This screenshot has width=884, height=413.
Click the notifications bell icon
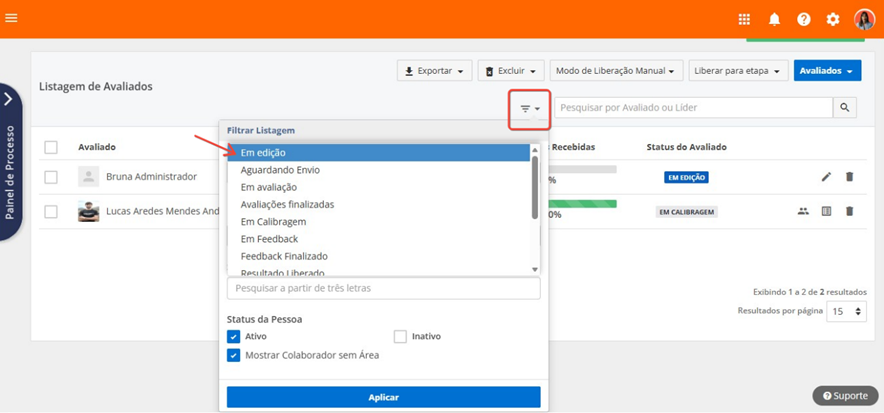[774, 19]
